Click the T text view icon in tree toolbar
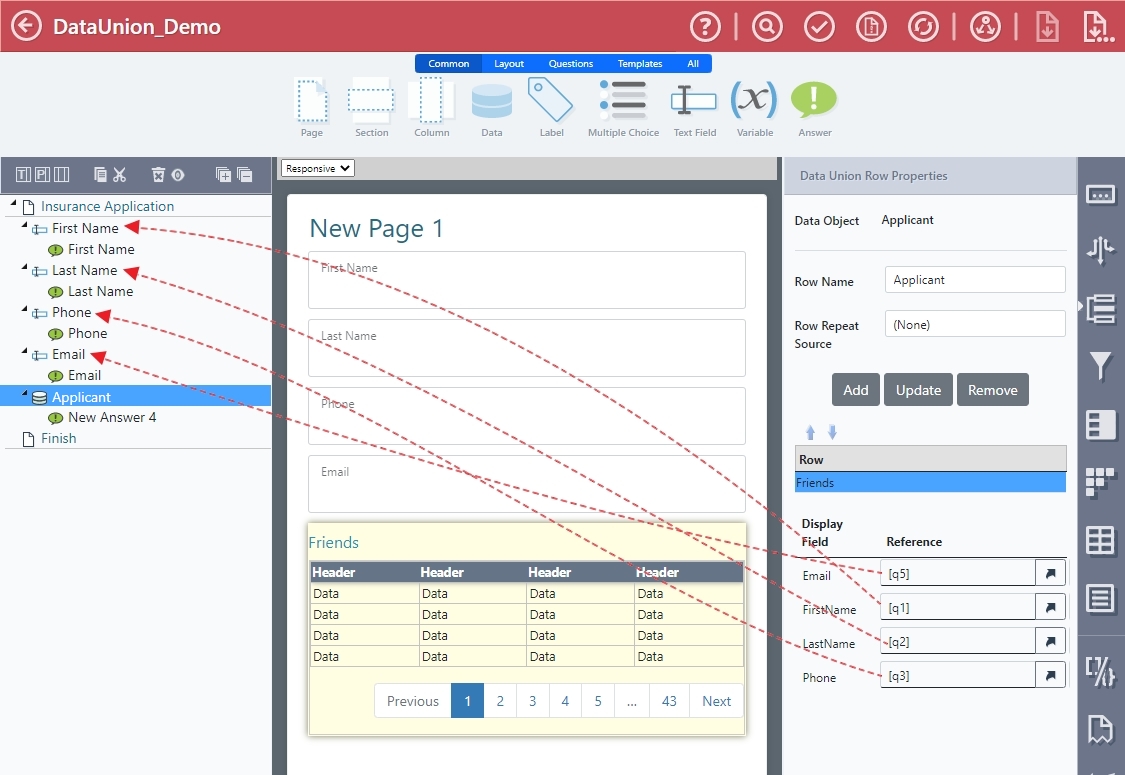This screenshot has height=775, width=1125. (x=23, y=174)
